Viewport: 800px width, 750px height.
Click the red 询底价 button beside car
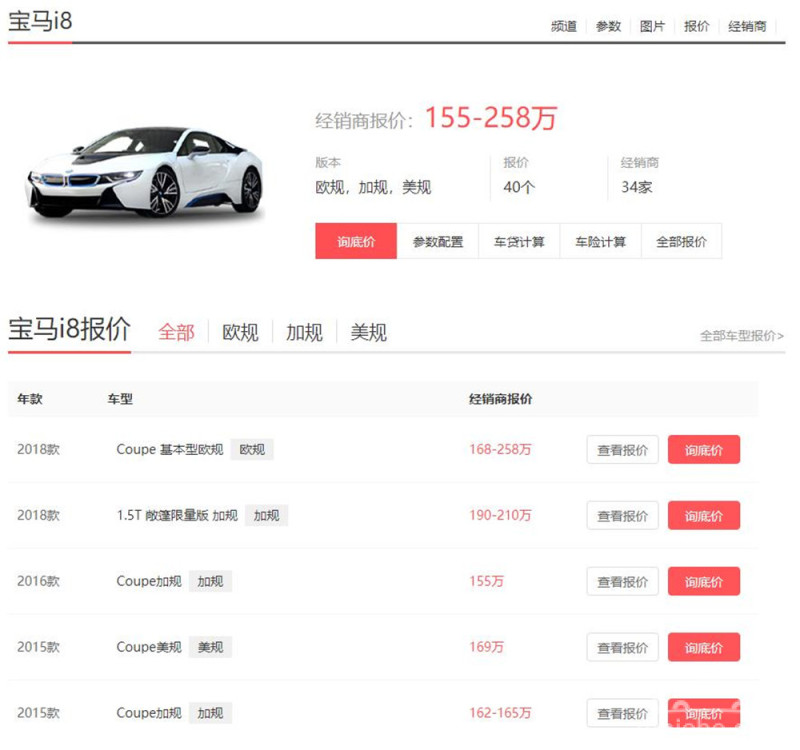click(x=356, y=241)
